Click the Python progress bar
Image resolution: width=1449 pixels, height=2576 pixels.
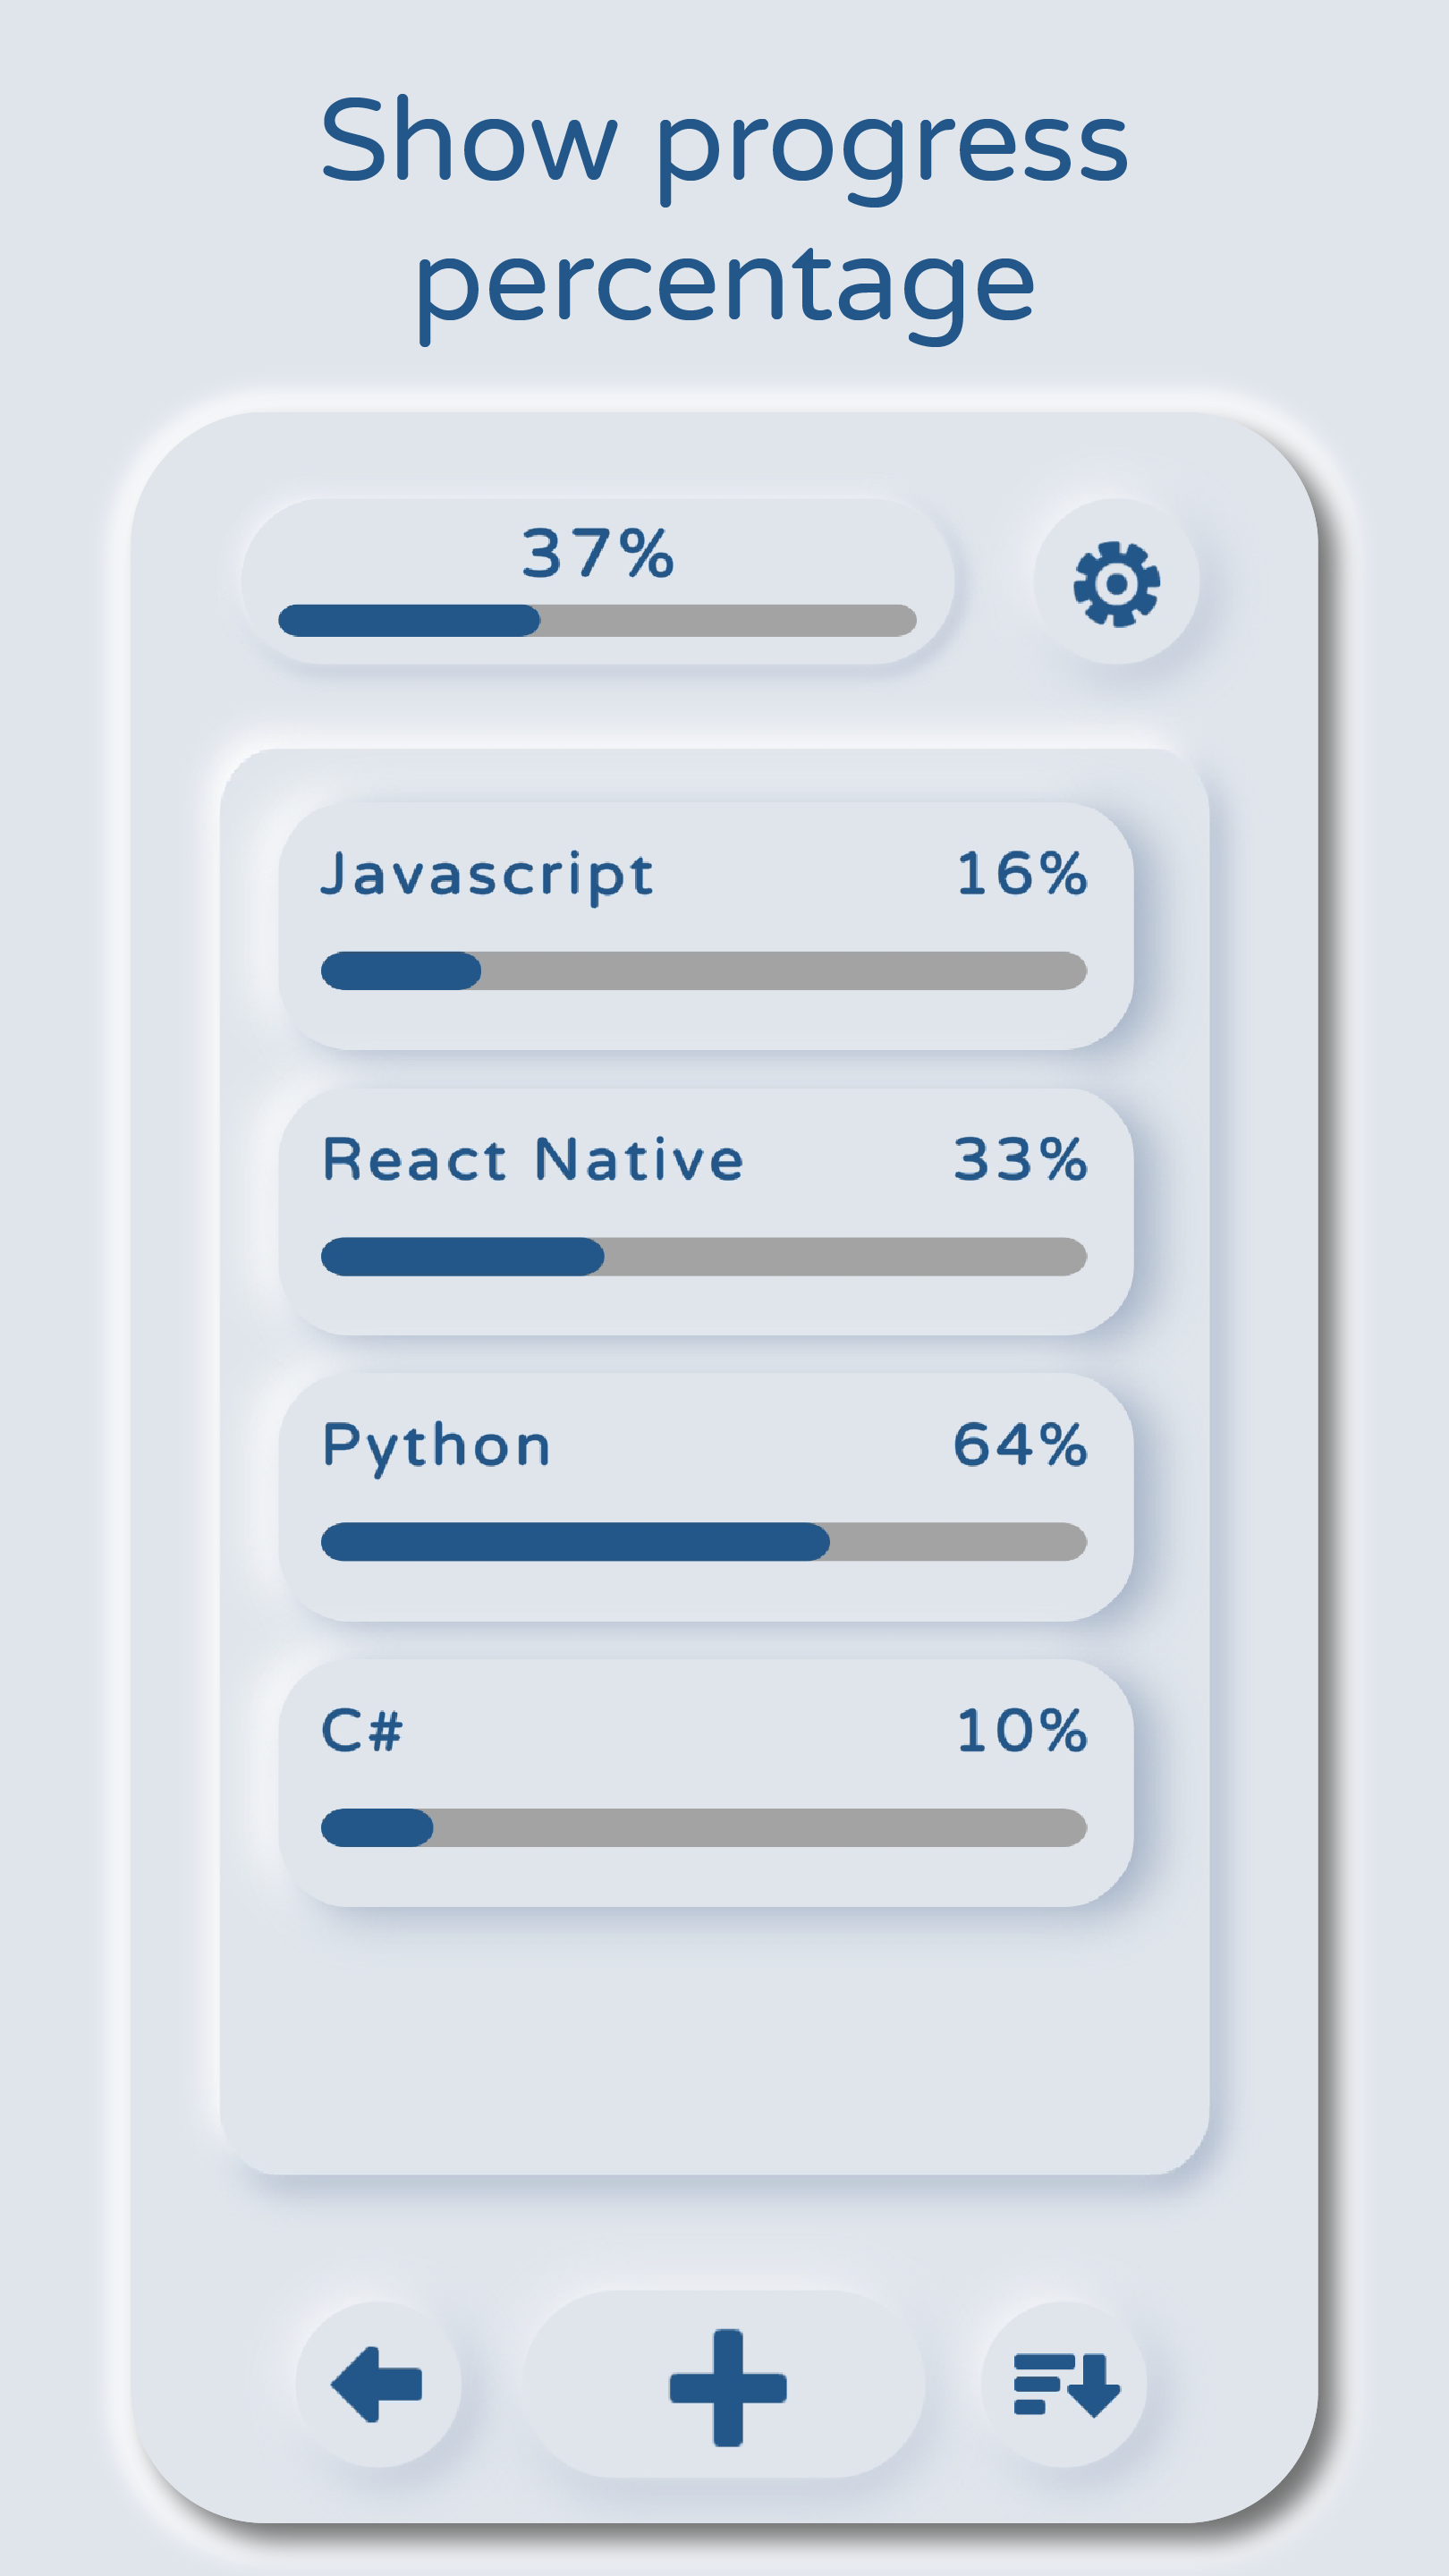(703, 1542)
